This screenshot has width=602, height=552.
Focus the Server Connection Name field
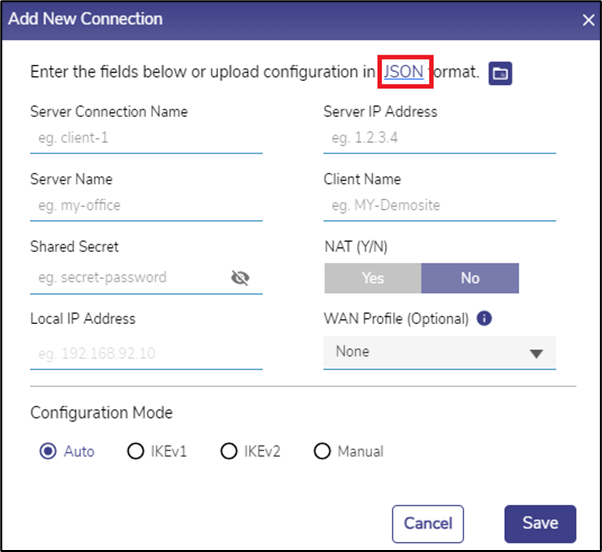[146, 138]
